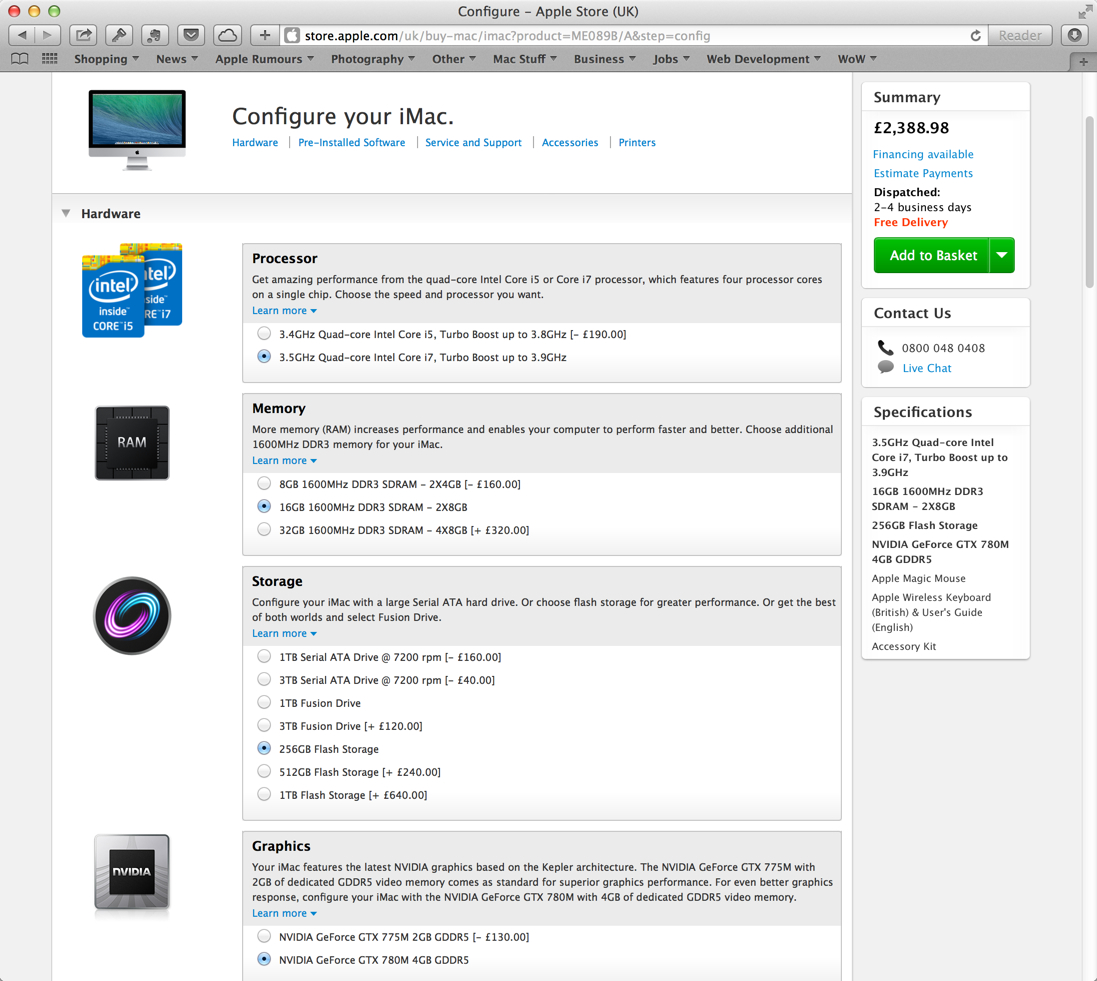
Task: Expand Learn more under Memory
Action: point(284,460)
